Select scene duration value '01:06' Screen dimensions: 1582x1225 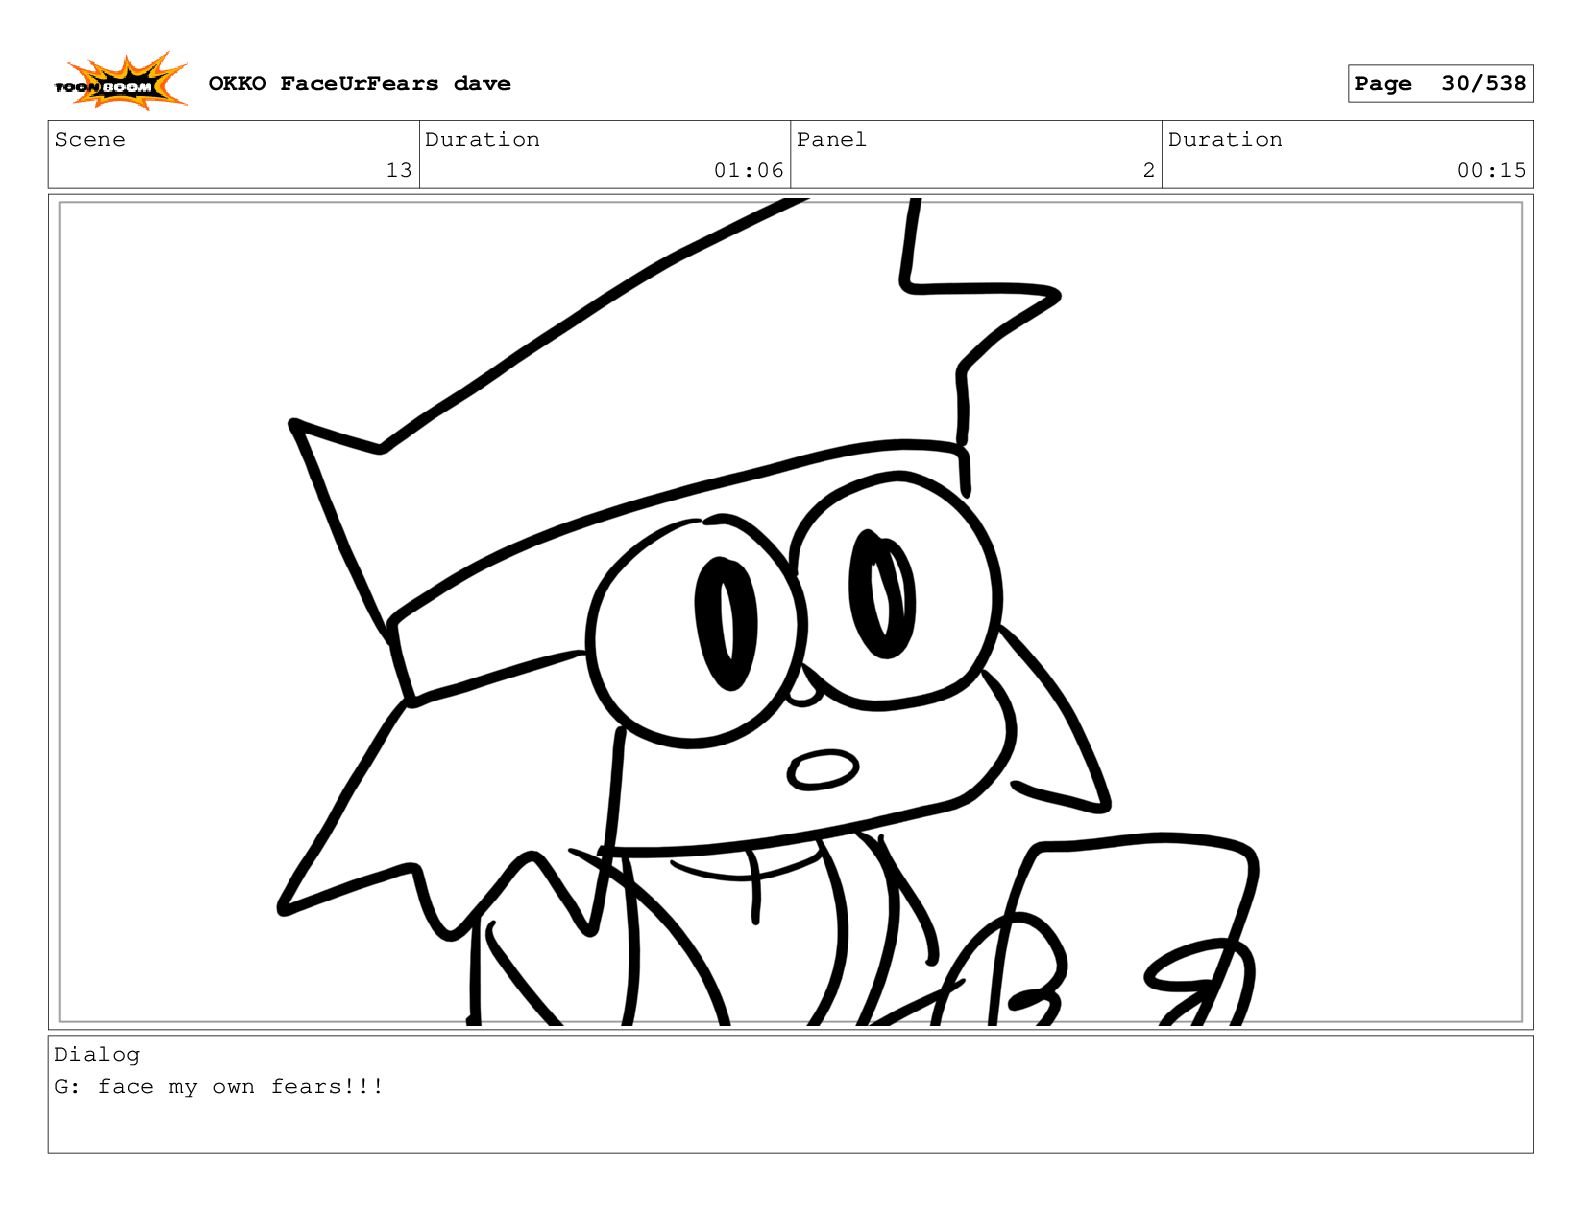pos(748,170)
